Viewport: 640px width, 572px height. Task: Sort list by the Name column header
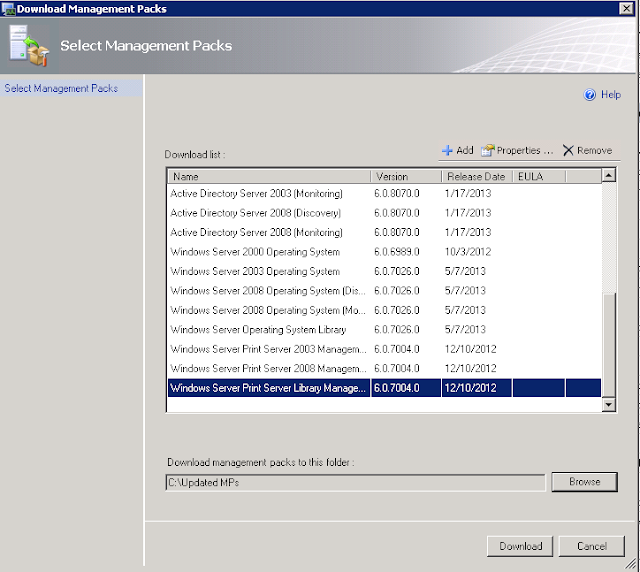(x=269, y=176)
